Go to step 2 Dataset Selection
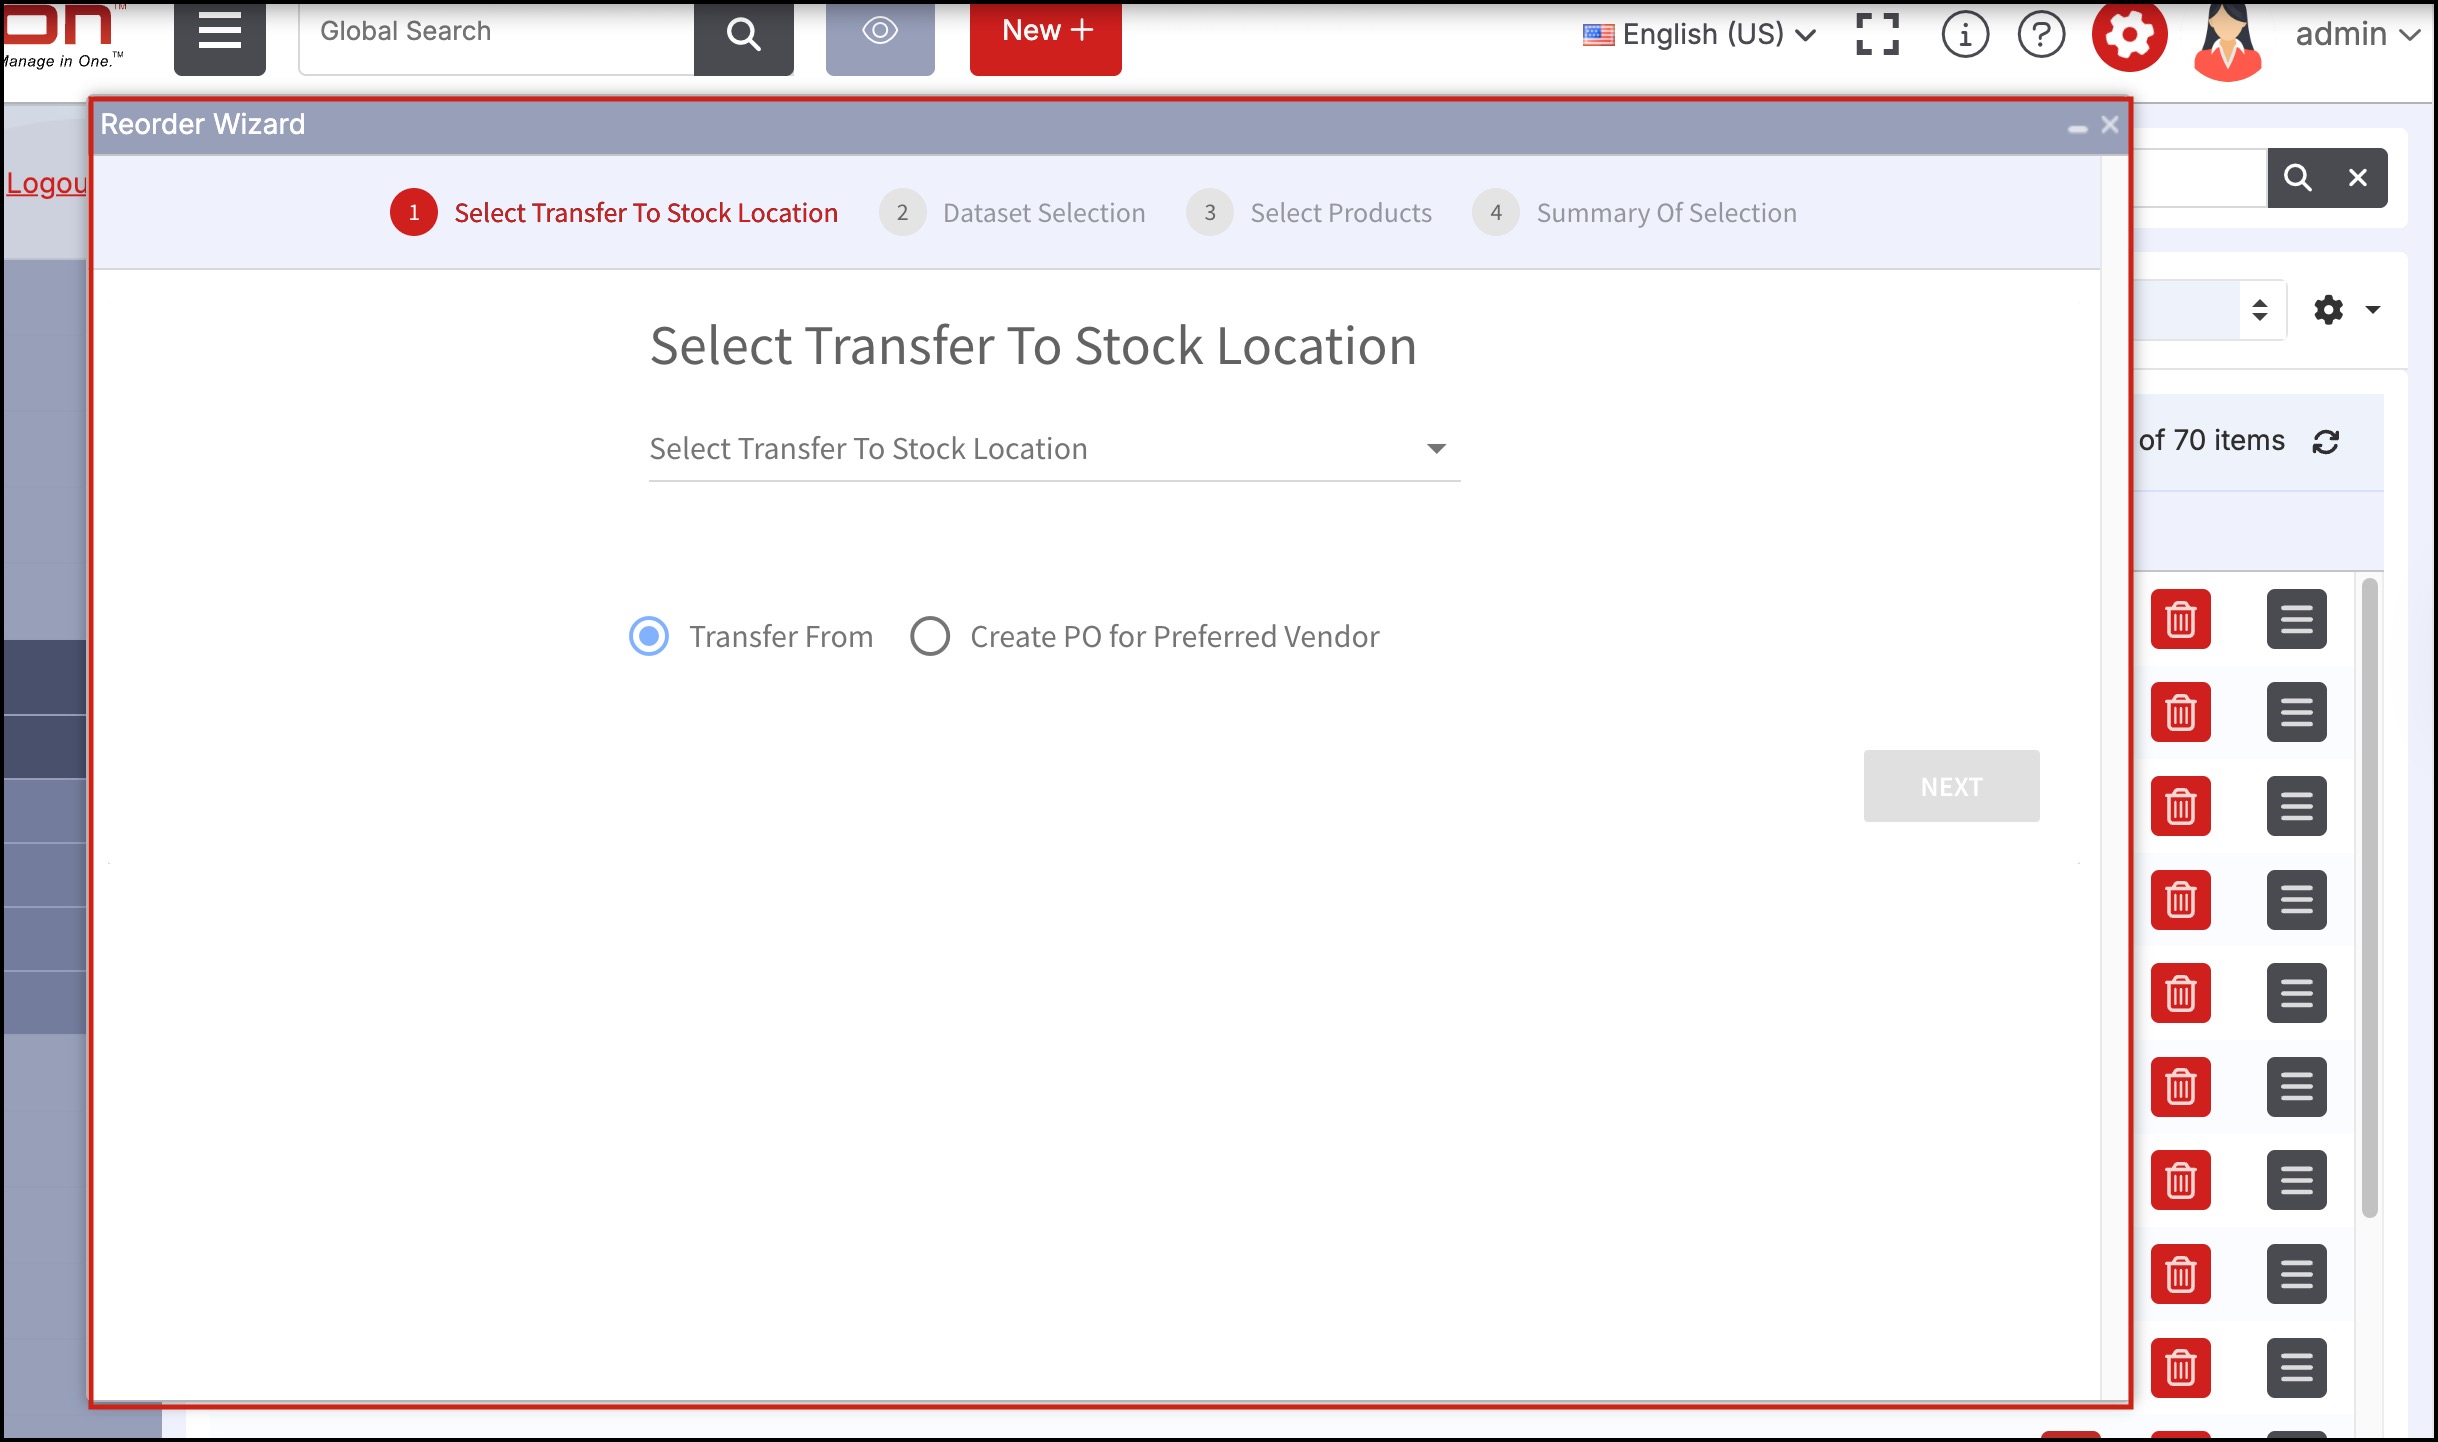 1012,212
